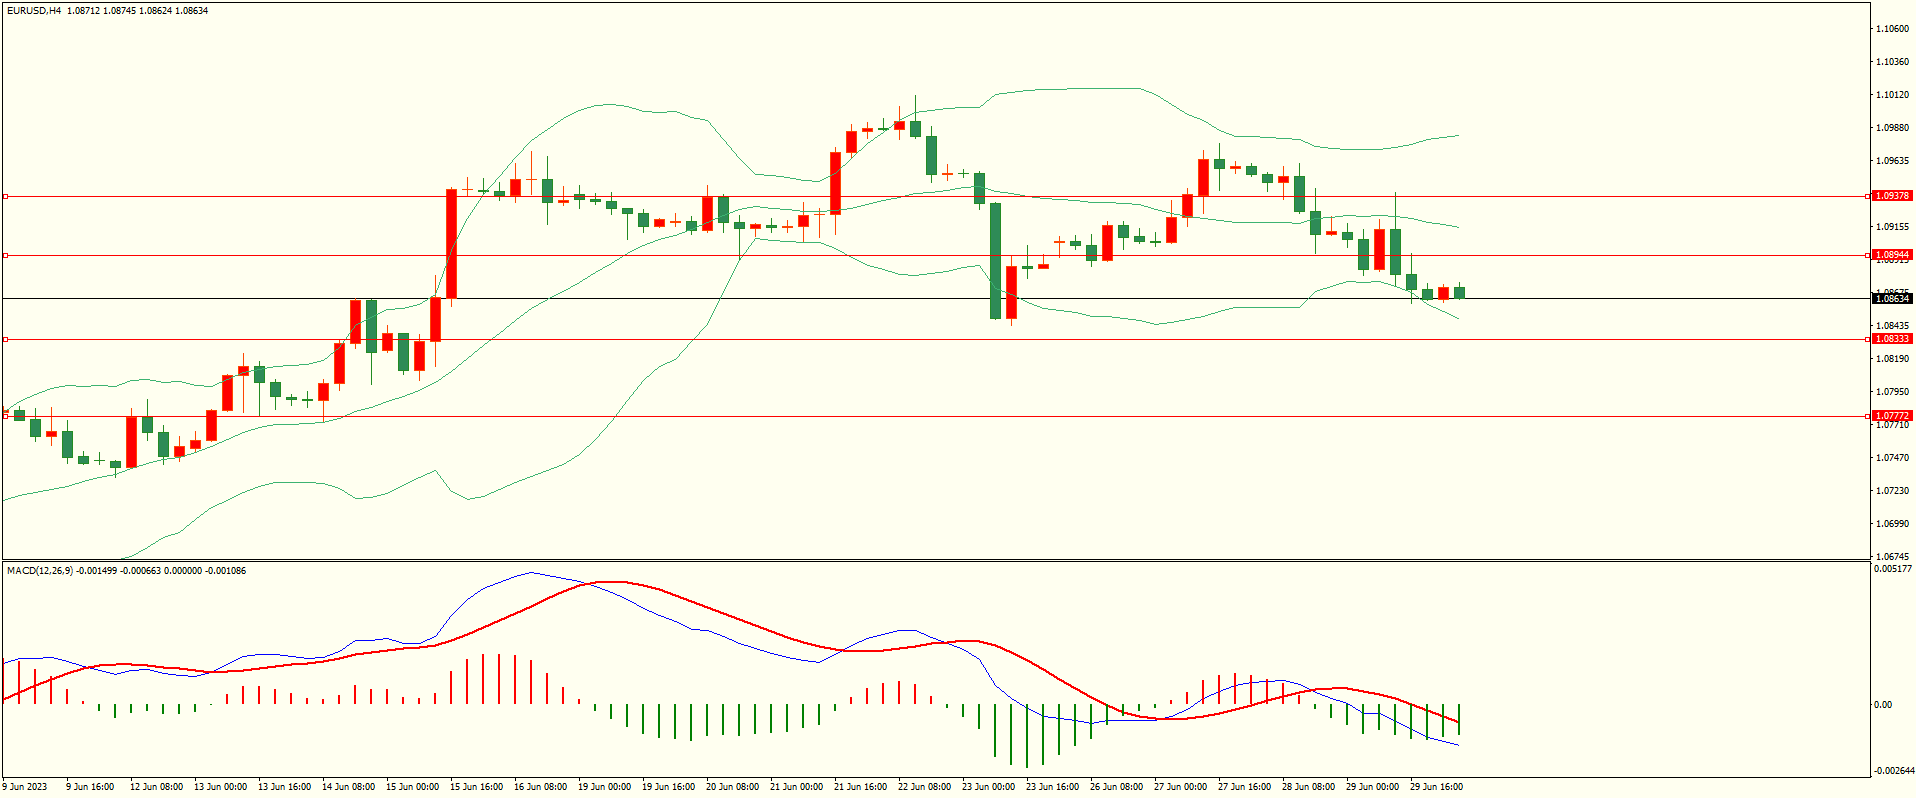Click the 9 Jun 16:00 time label
Image resolution: width=1916 pixels, height=798 pixels.
[x=90, y=787]
